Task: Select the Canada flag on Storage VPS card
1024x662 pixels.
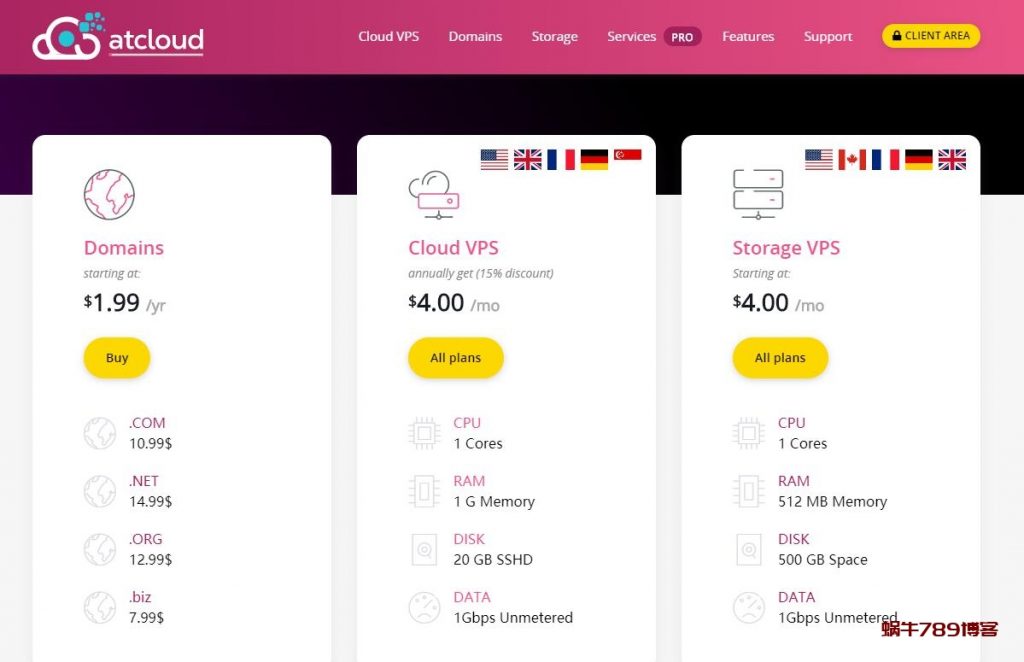Action: 851,158
